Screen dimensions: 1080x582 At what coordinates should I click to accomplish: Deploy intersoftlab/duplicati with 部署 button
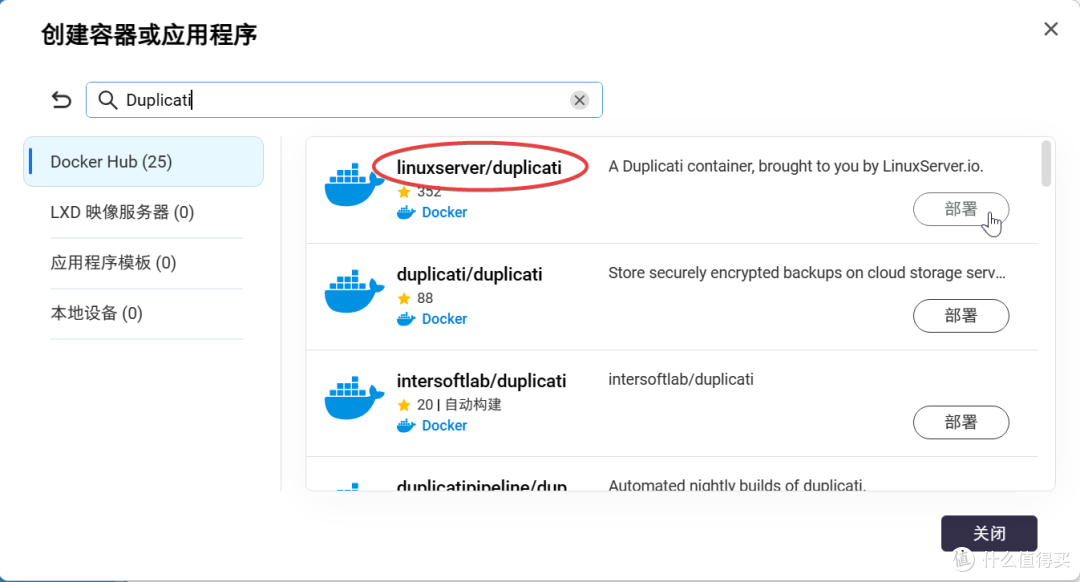pos(961,422)
